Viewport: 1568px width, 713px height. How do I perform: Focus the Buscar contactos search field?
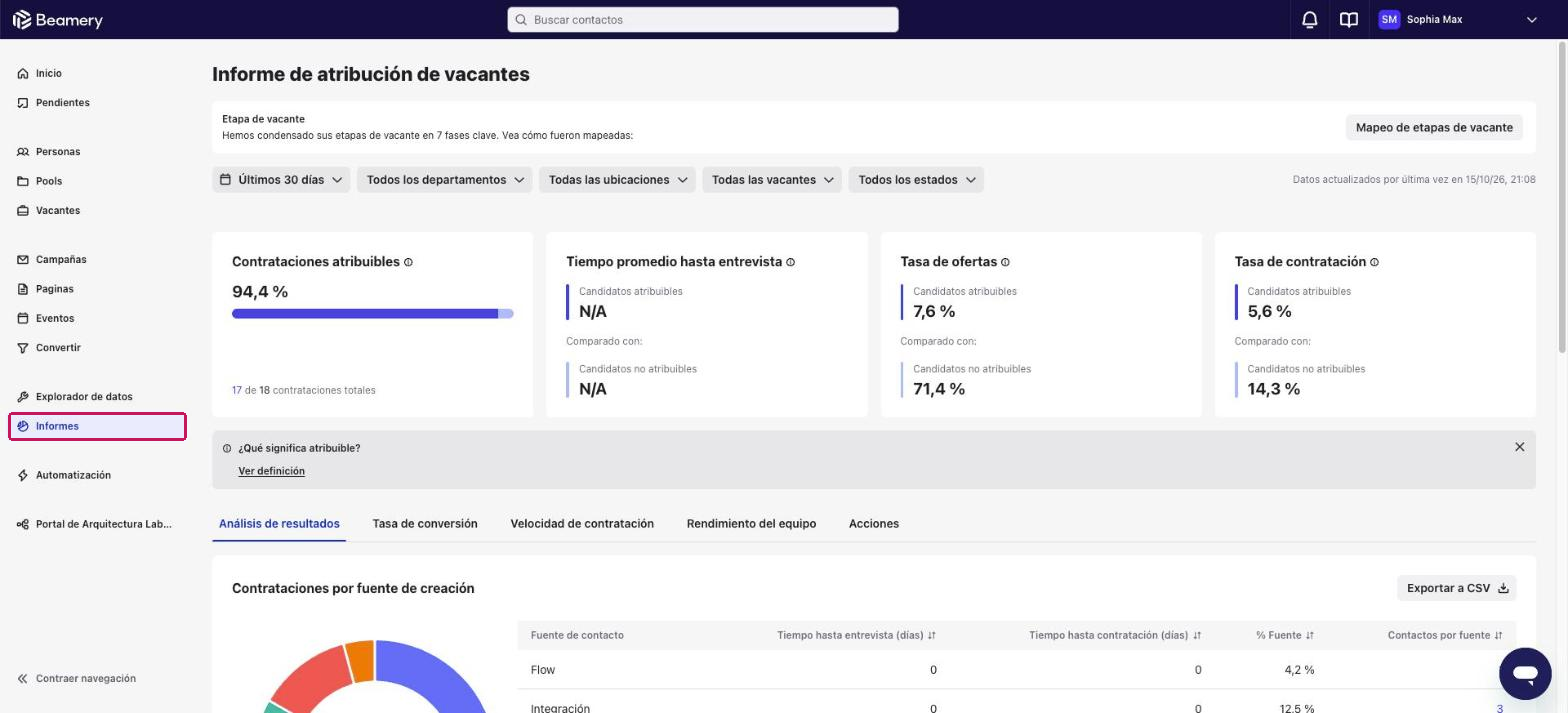[703, 19]
